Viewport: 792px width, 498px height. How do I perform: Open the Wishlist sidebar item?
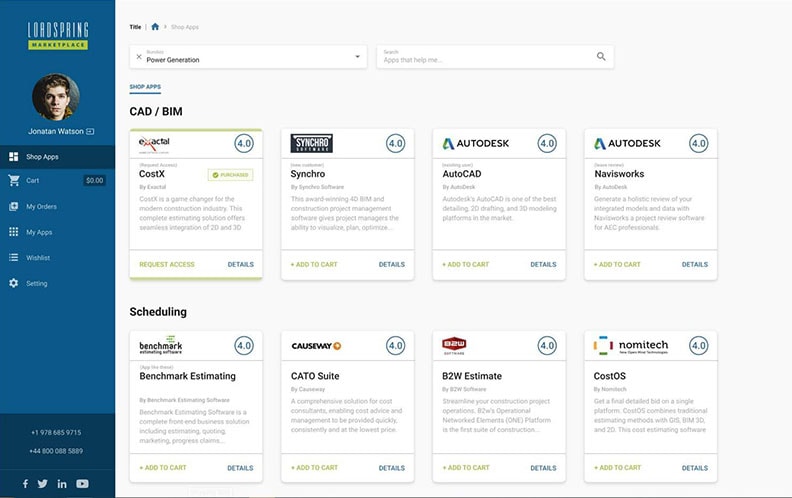coord(58,258)
